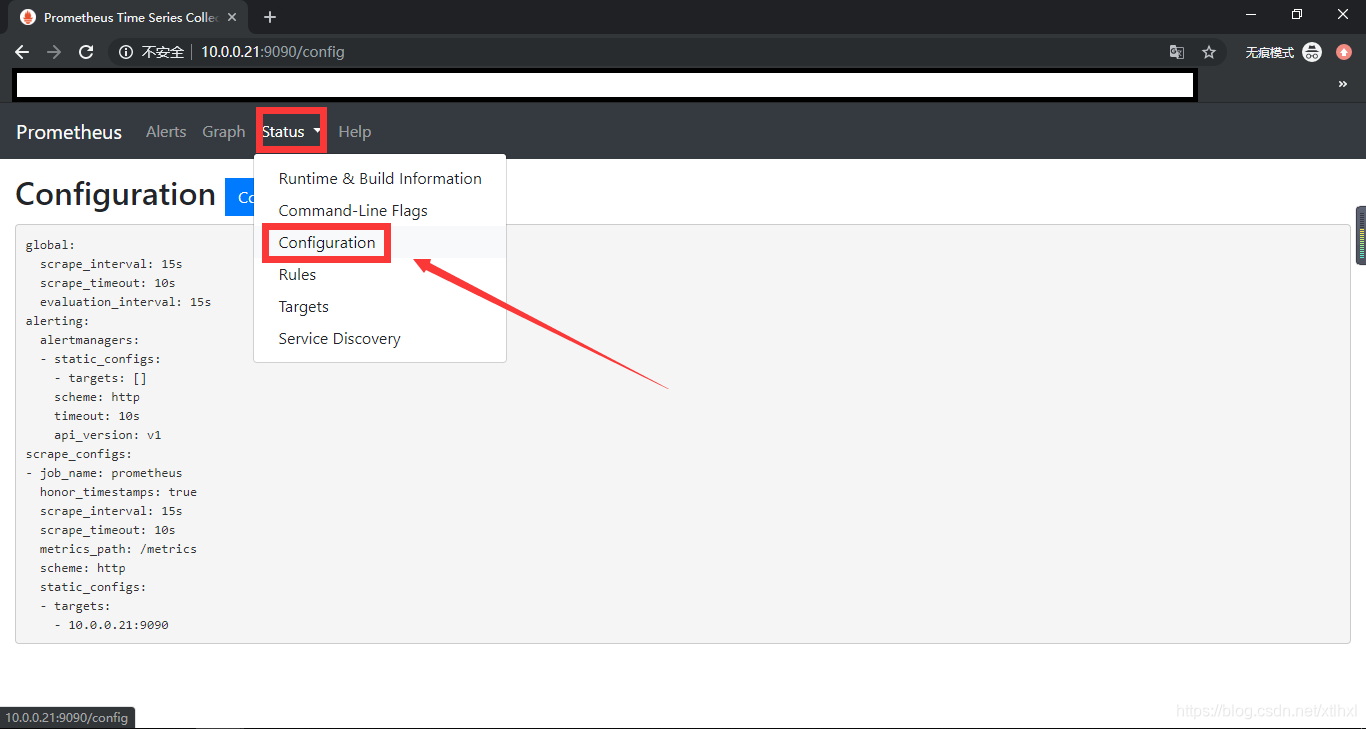
Task: Click the 'honor_timestamps: true' line
Action: [x=118, y=492]
